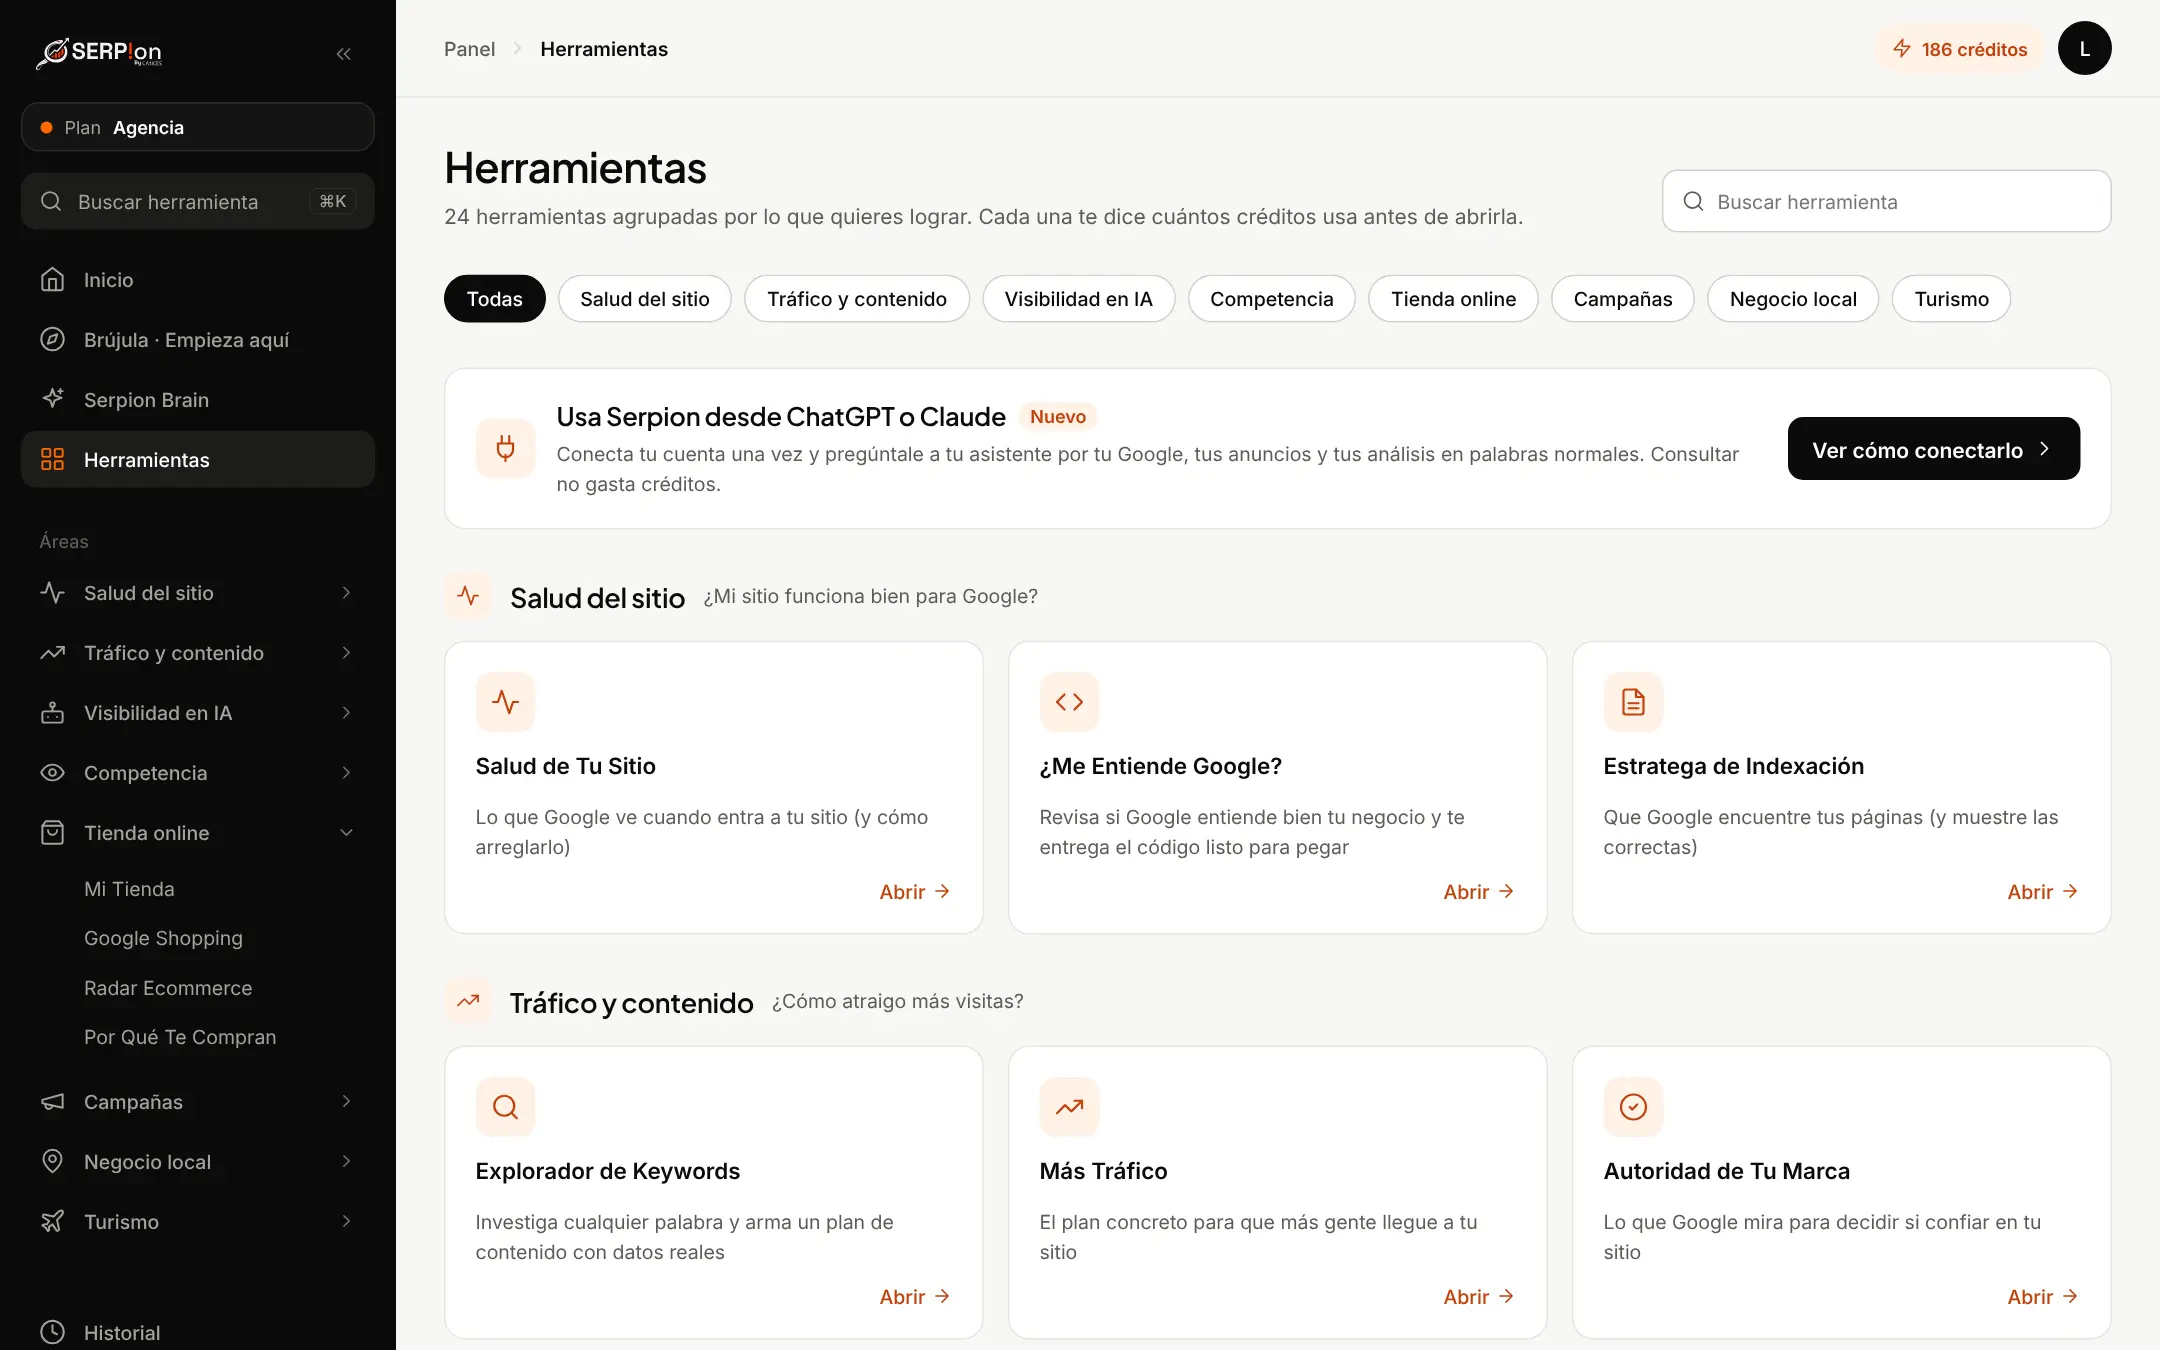
Task: Open Serpion Brain sparkle icon
Action: (x=52, y=399)
